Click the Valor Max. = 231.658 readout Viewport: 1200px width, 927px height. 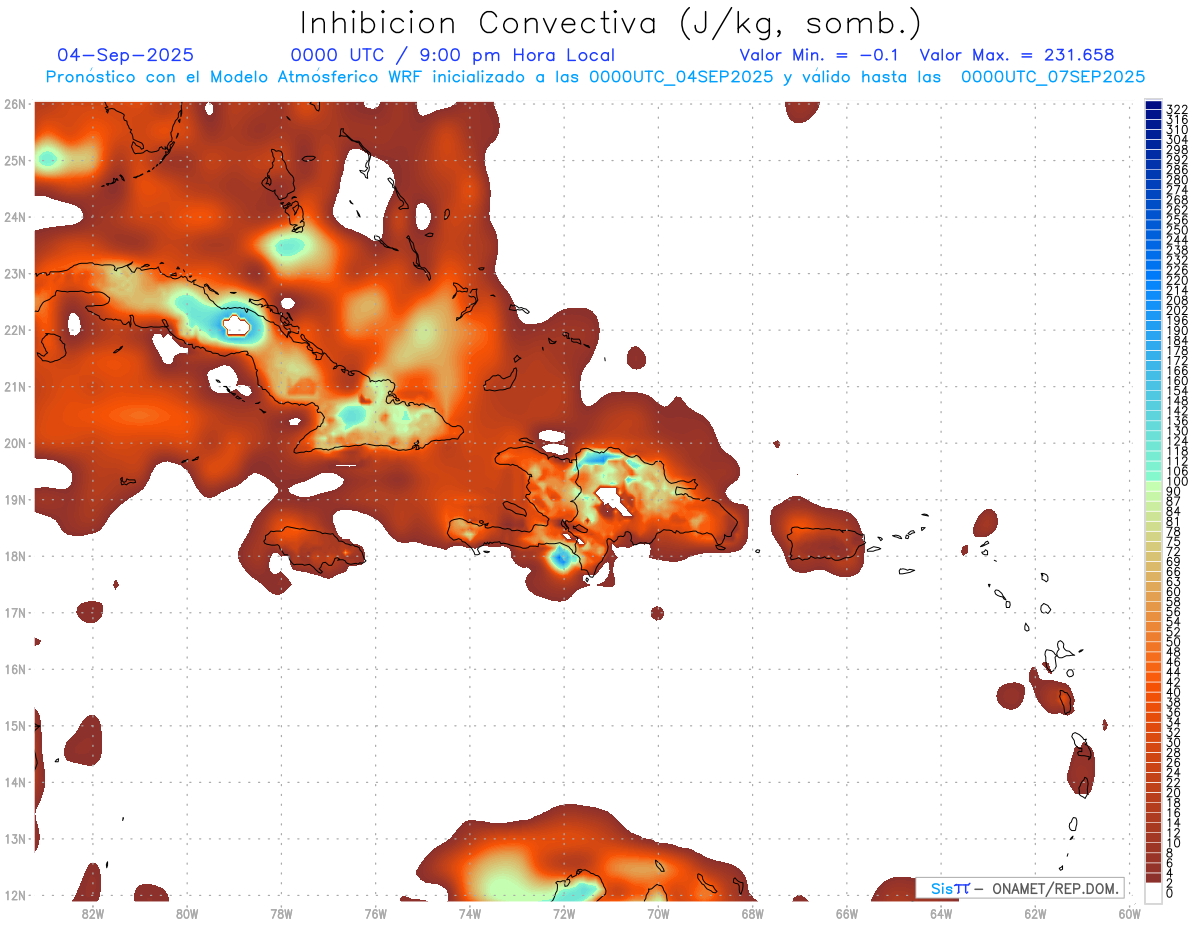coord(1016,56)
